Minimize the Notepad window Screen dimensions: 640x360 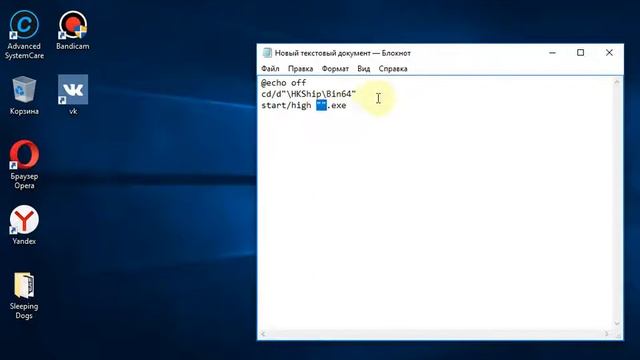[552, 53]
